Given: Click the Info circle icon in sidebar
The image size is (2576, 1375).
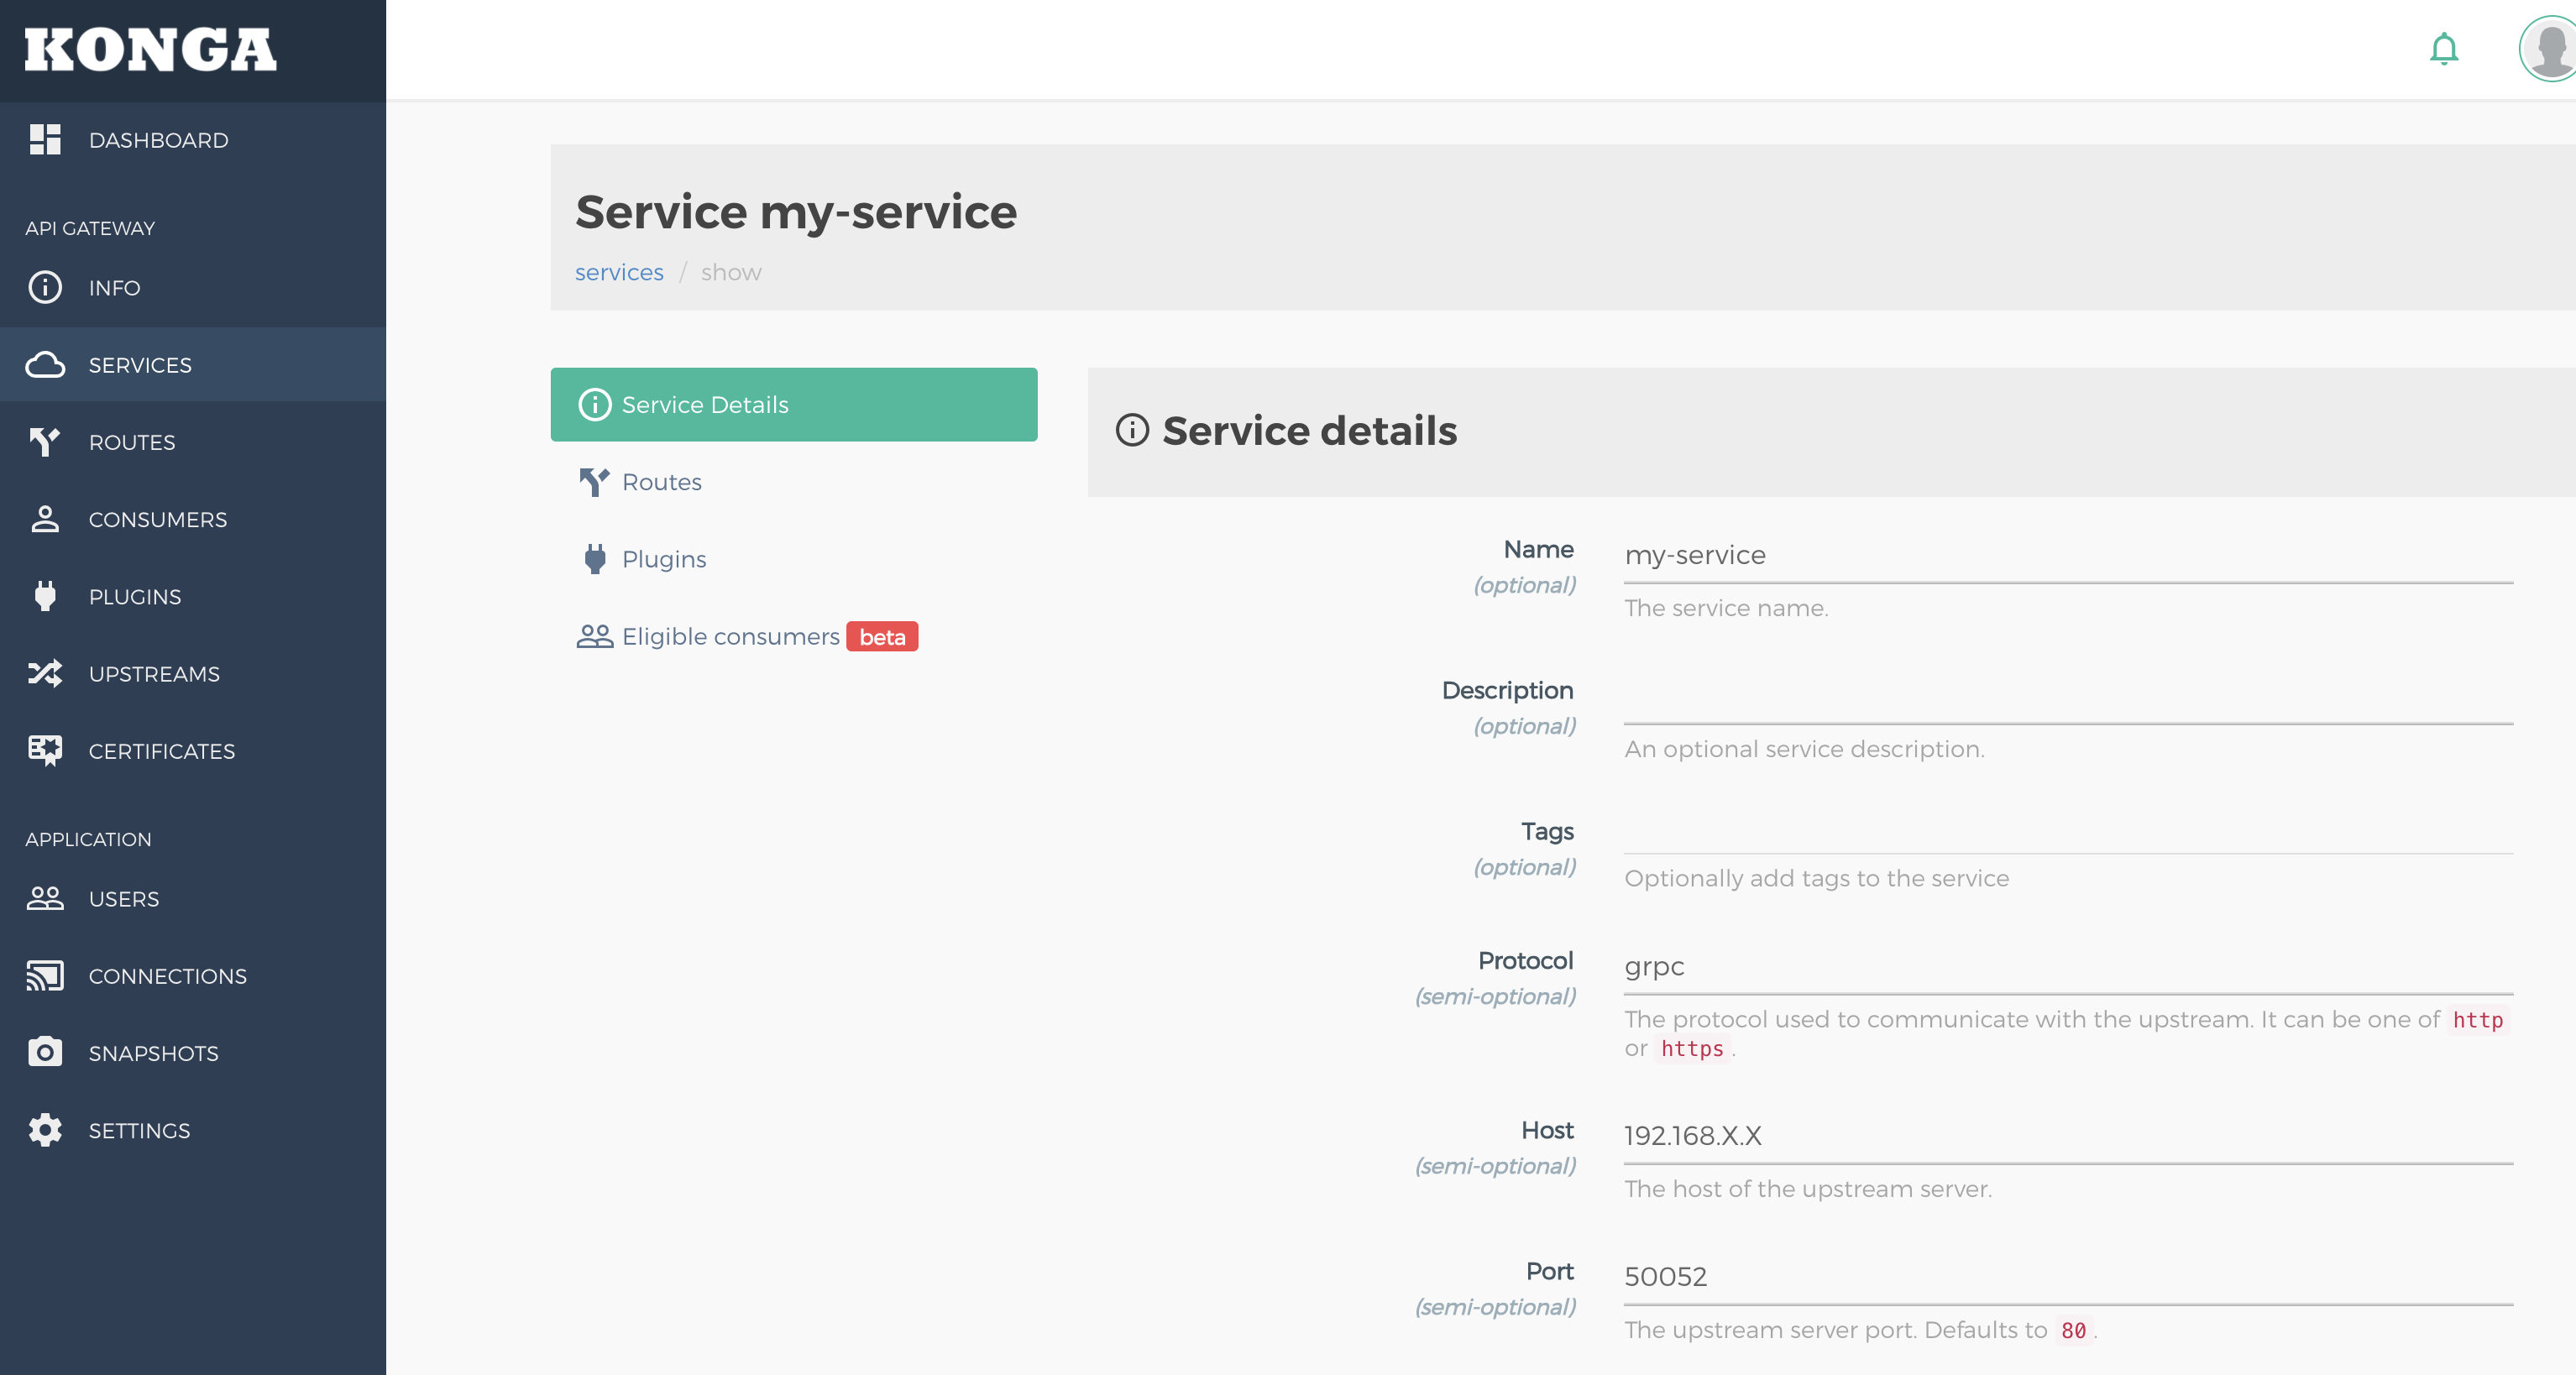Looking at the screenshot, I should pyautogui.click(x=45, y=288).
